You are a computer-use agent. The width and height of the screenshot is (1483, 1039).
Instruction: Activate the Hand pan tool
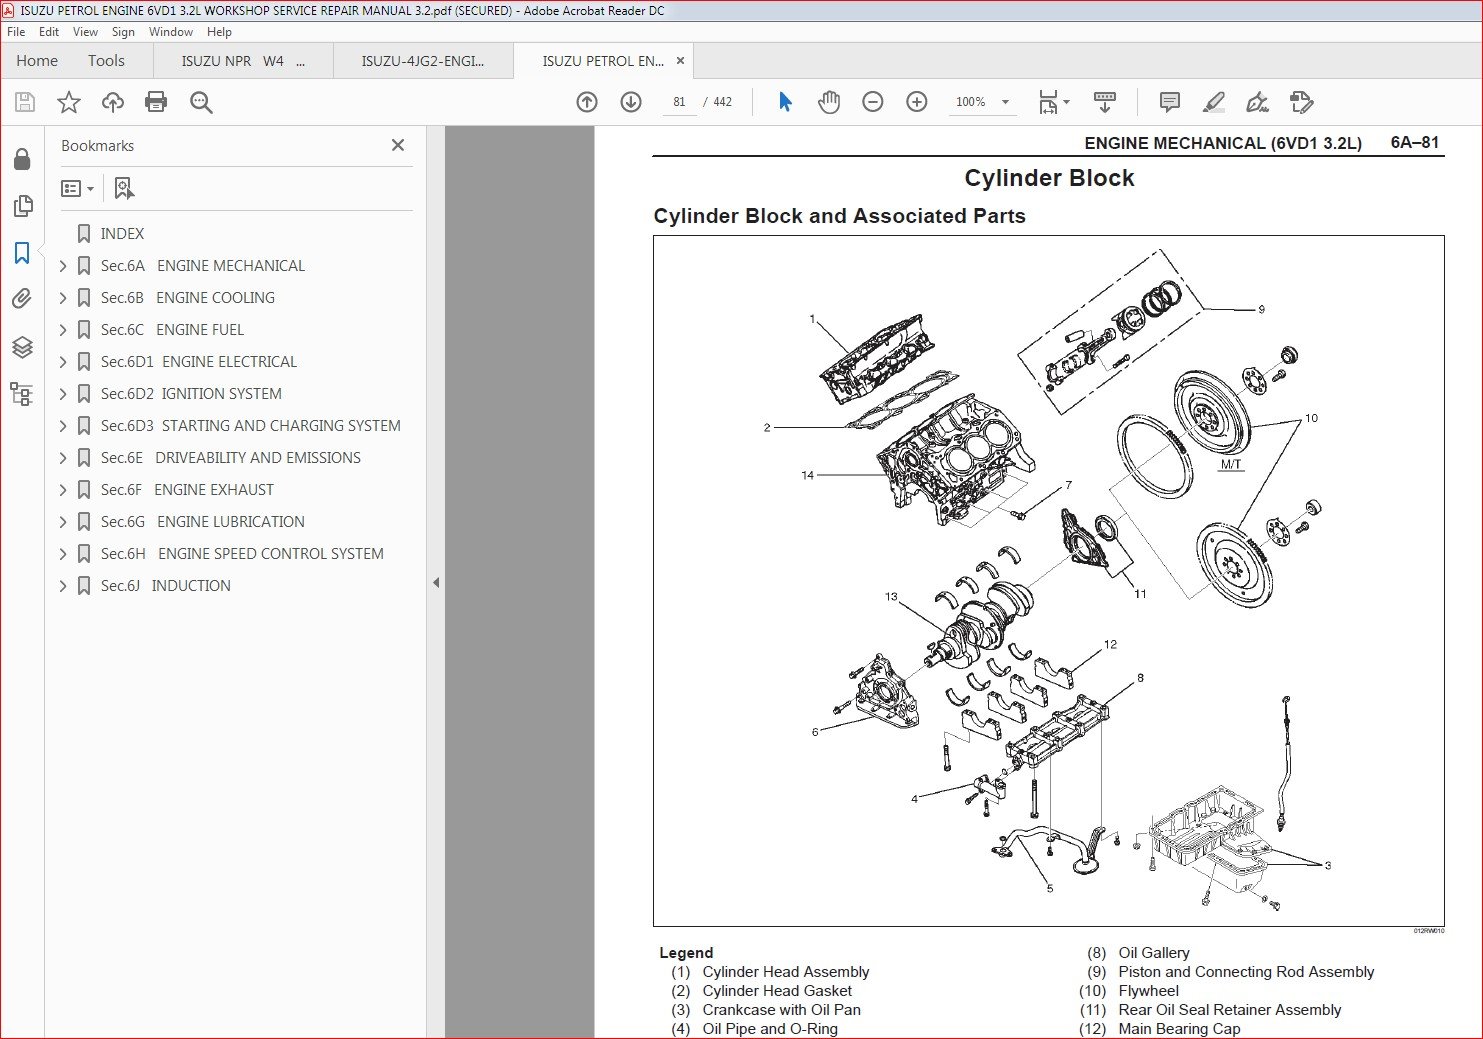(829, 102)
